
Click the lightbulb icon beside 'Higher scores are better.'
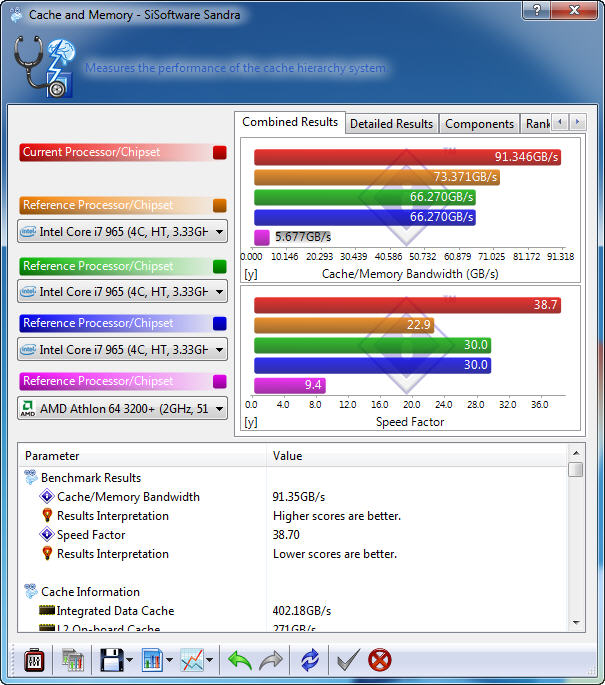(x=47, y=515)
